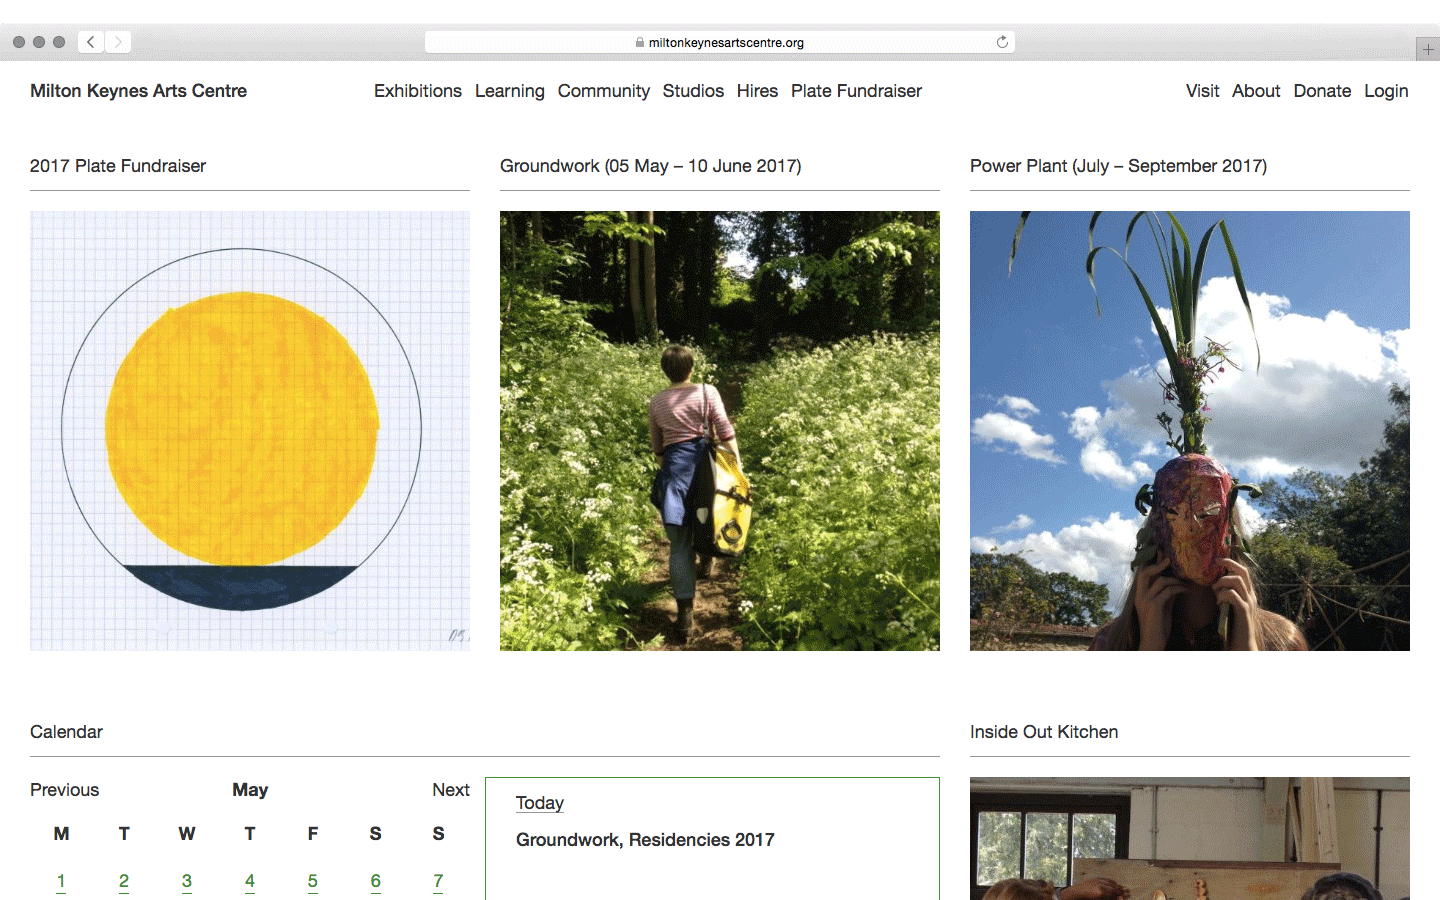Click the May month label
The width and height of the screenshot is (1440, 900).
[x=250, y=790]
